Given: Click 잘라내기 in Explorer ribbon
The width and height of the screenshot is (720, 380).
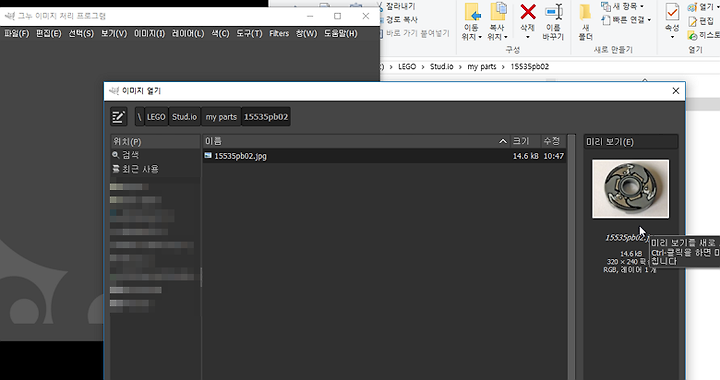Looking at the screenshot, I should coord(397,6).
